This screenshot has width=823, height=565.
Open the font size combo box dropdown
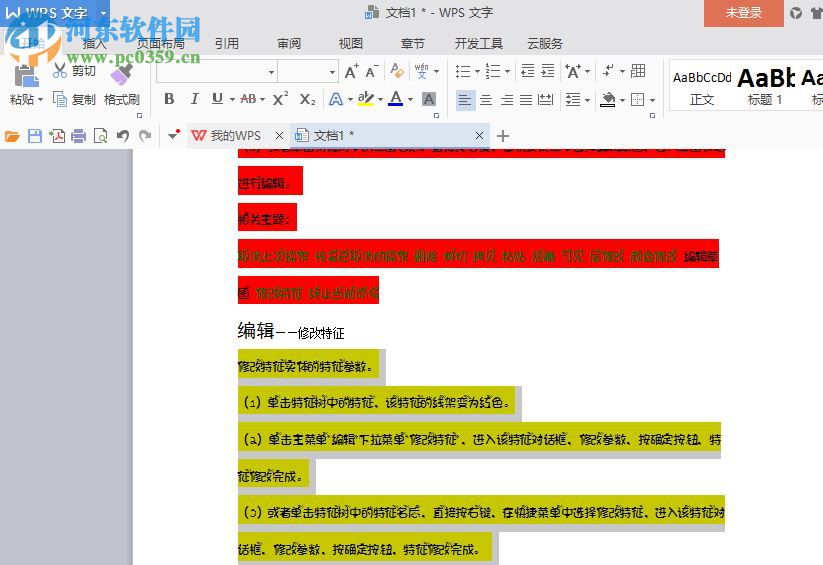point(333,72)
